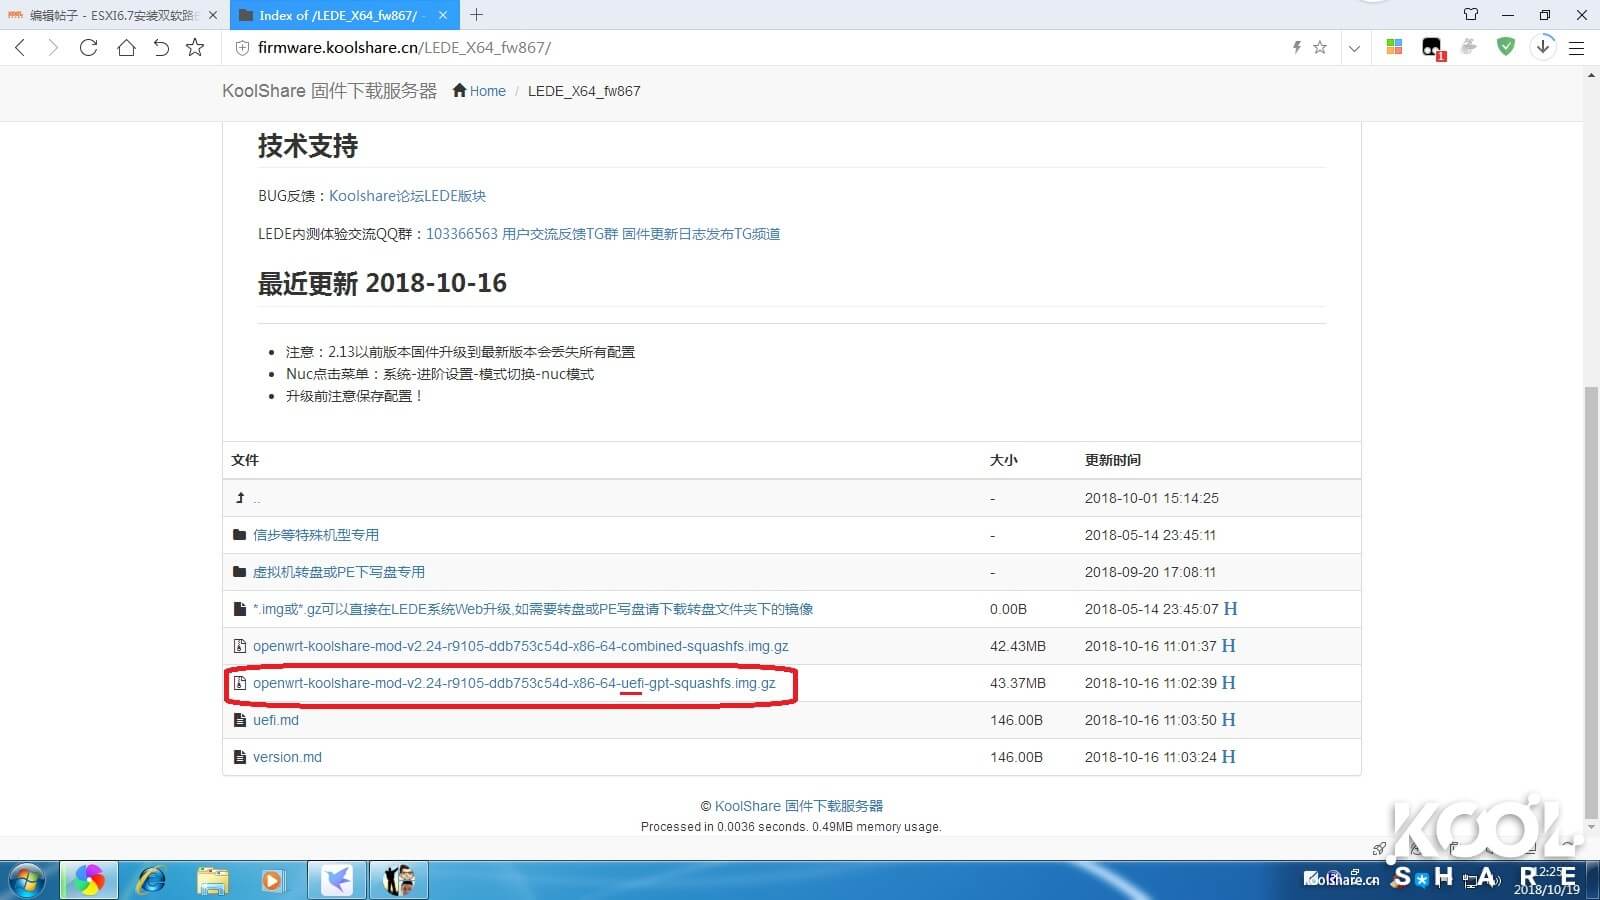Open downloads via the circular download arrow icon
This screenshot has height=900, width=1600.
(x=1543, y=47)
